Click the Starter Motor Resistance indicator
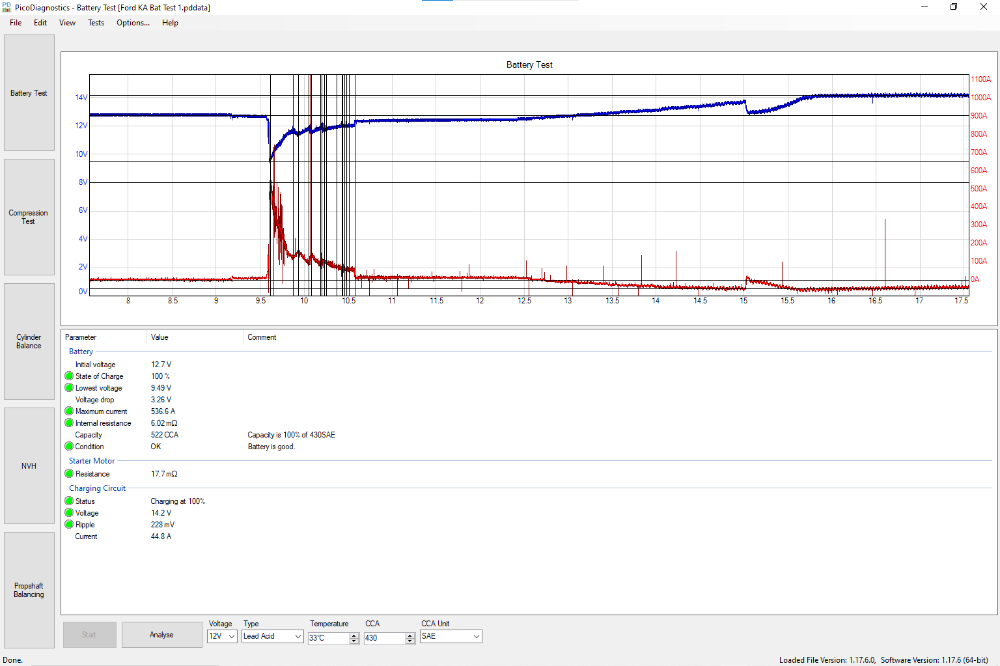 (69, 474)
